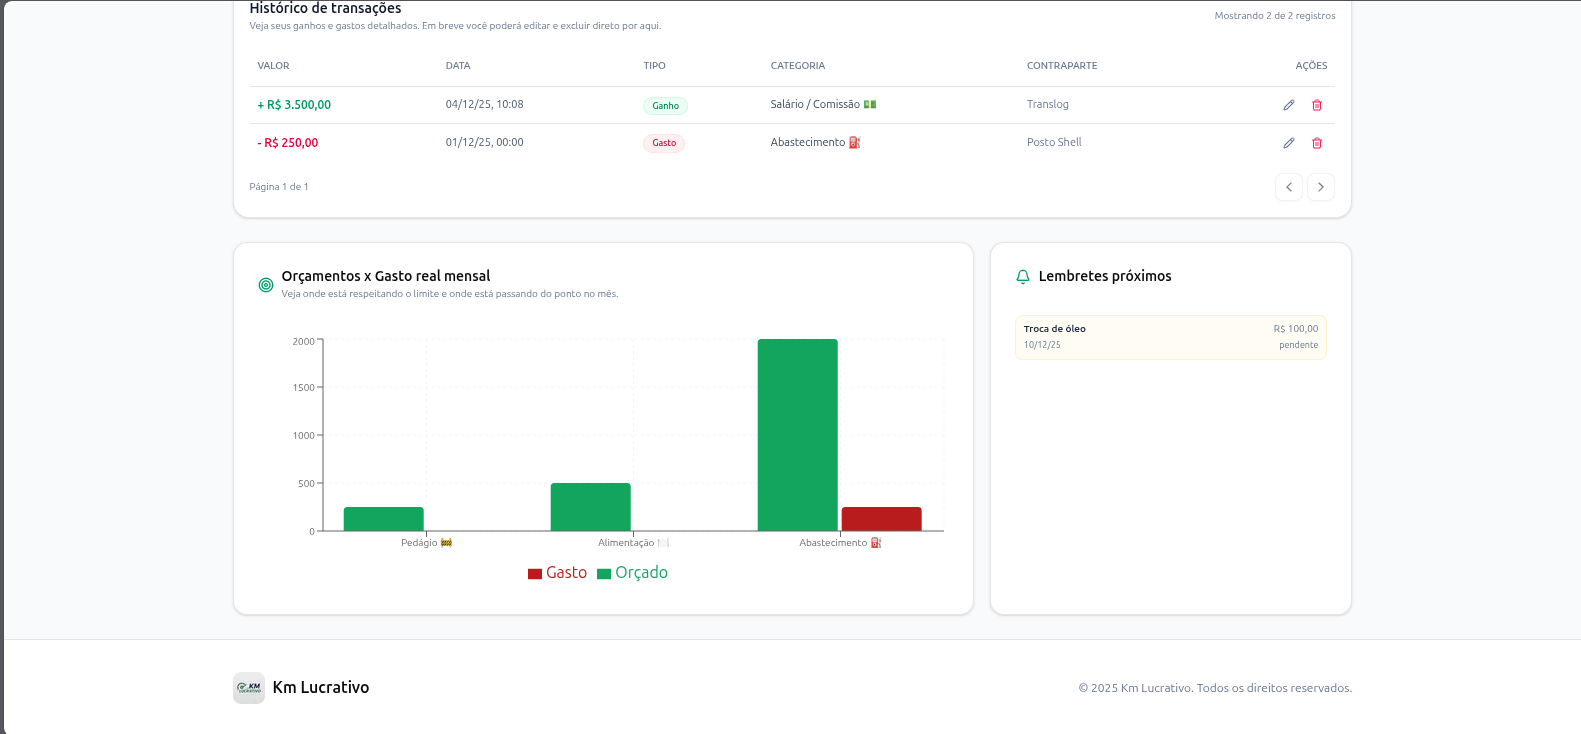
Task: Click the Gasto type badge
Action: click(x=664, y=143)
